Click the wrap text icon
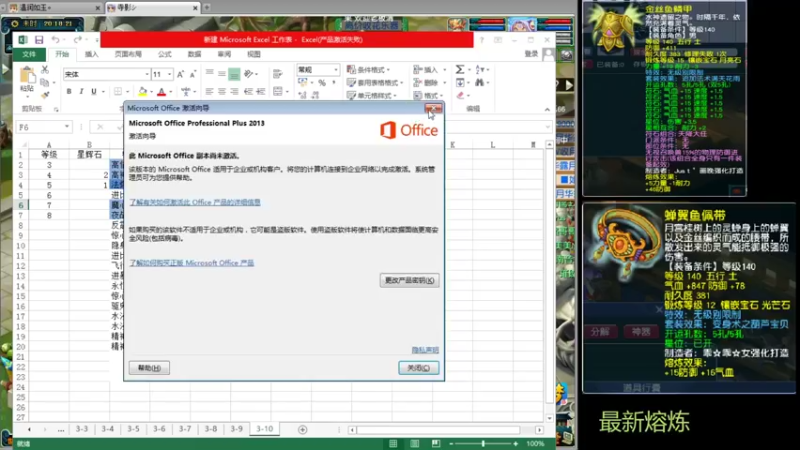This screenshot has height=450, width=800. click(278, 74)
